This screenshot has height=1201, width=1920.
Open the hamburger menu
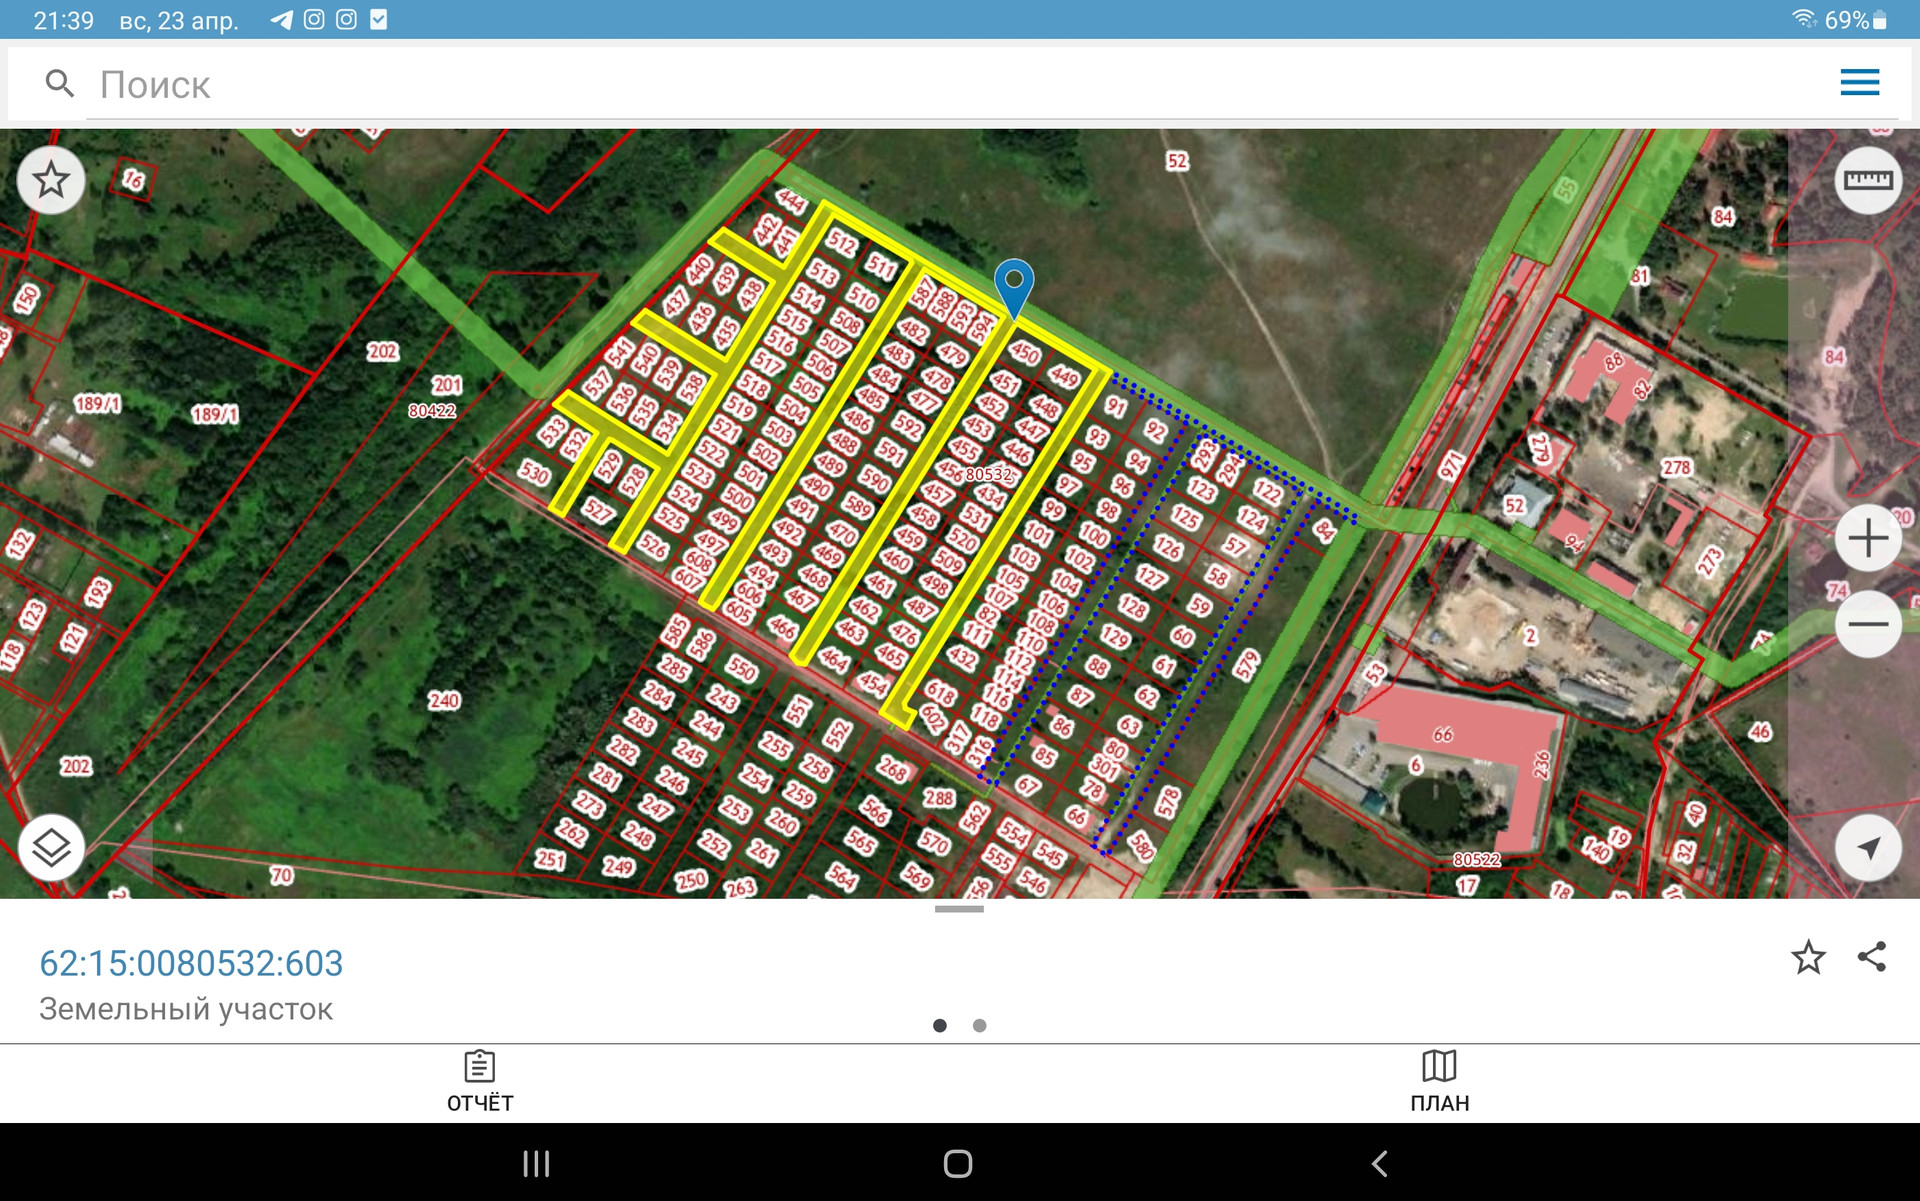point(1859,83)
